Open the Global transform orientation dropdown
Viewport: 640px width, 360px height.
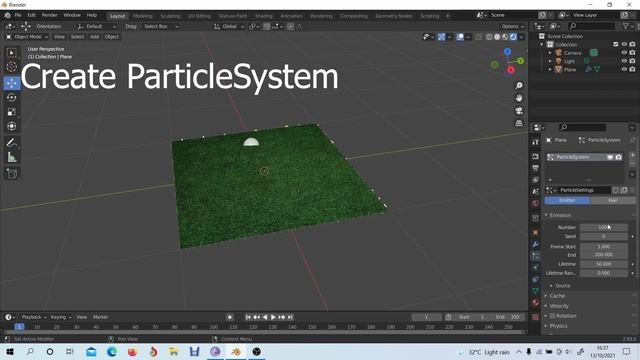(229, 27)
